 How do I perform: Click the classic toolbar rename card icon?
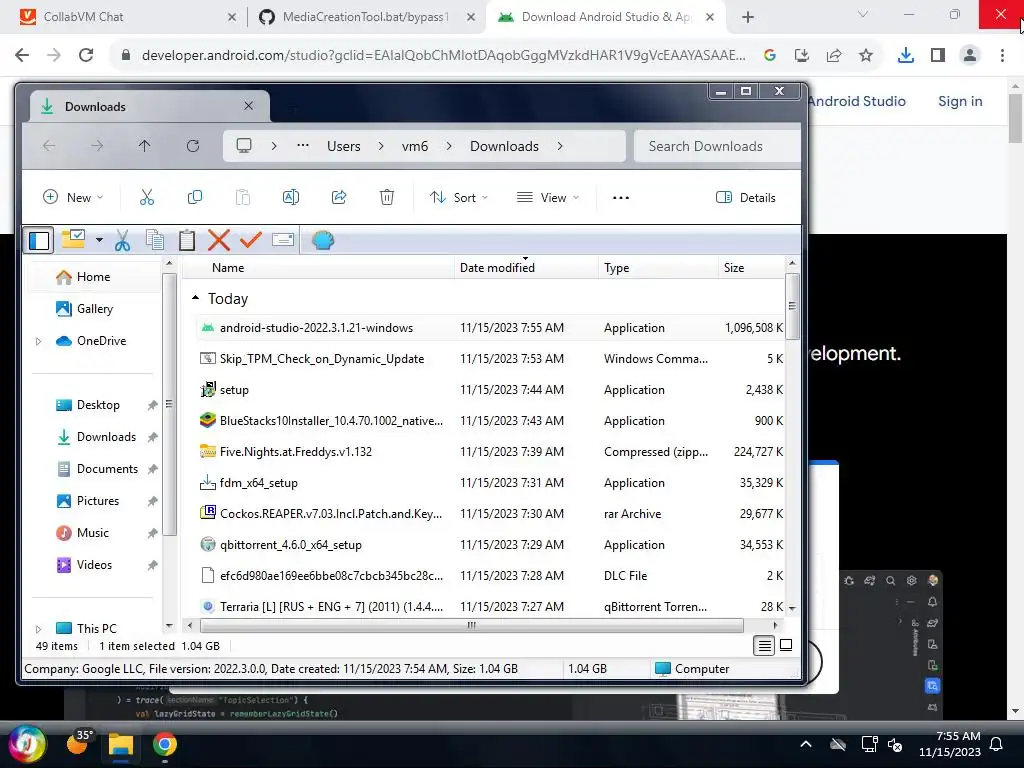283,240
